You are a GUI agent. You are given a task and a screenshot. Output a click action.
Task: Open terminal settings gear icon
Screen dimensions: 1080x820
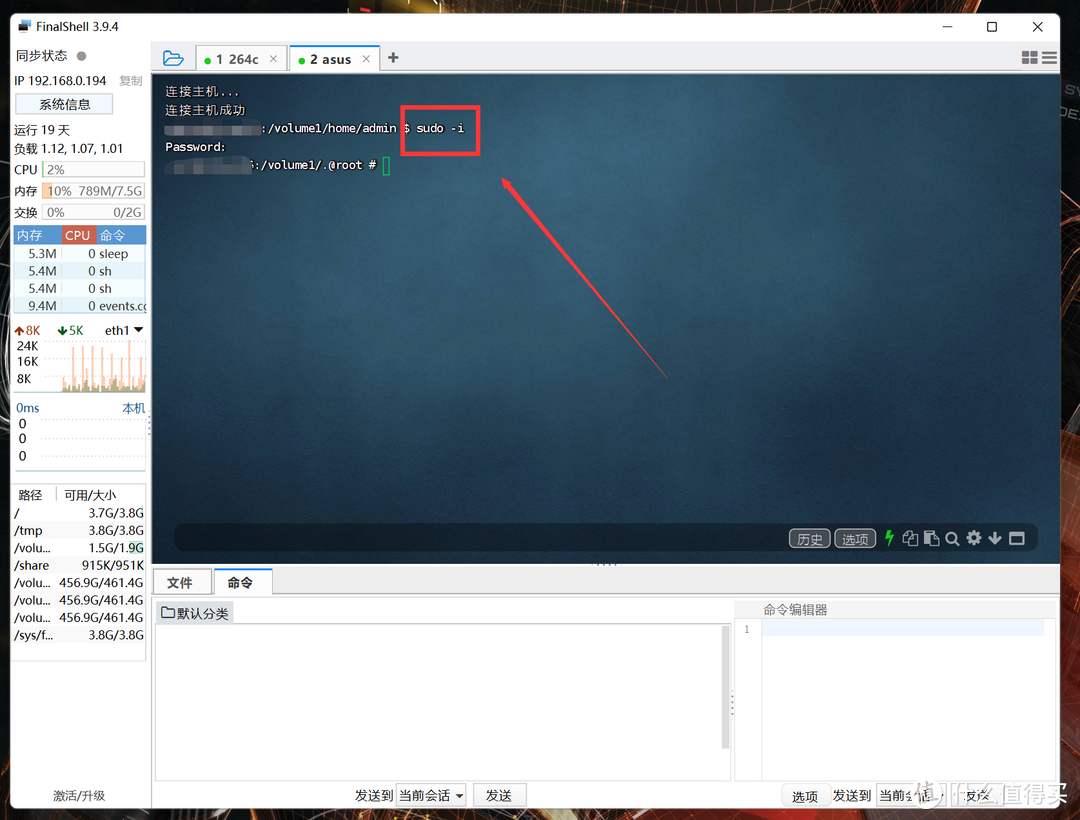coord(973,538)
